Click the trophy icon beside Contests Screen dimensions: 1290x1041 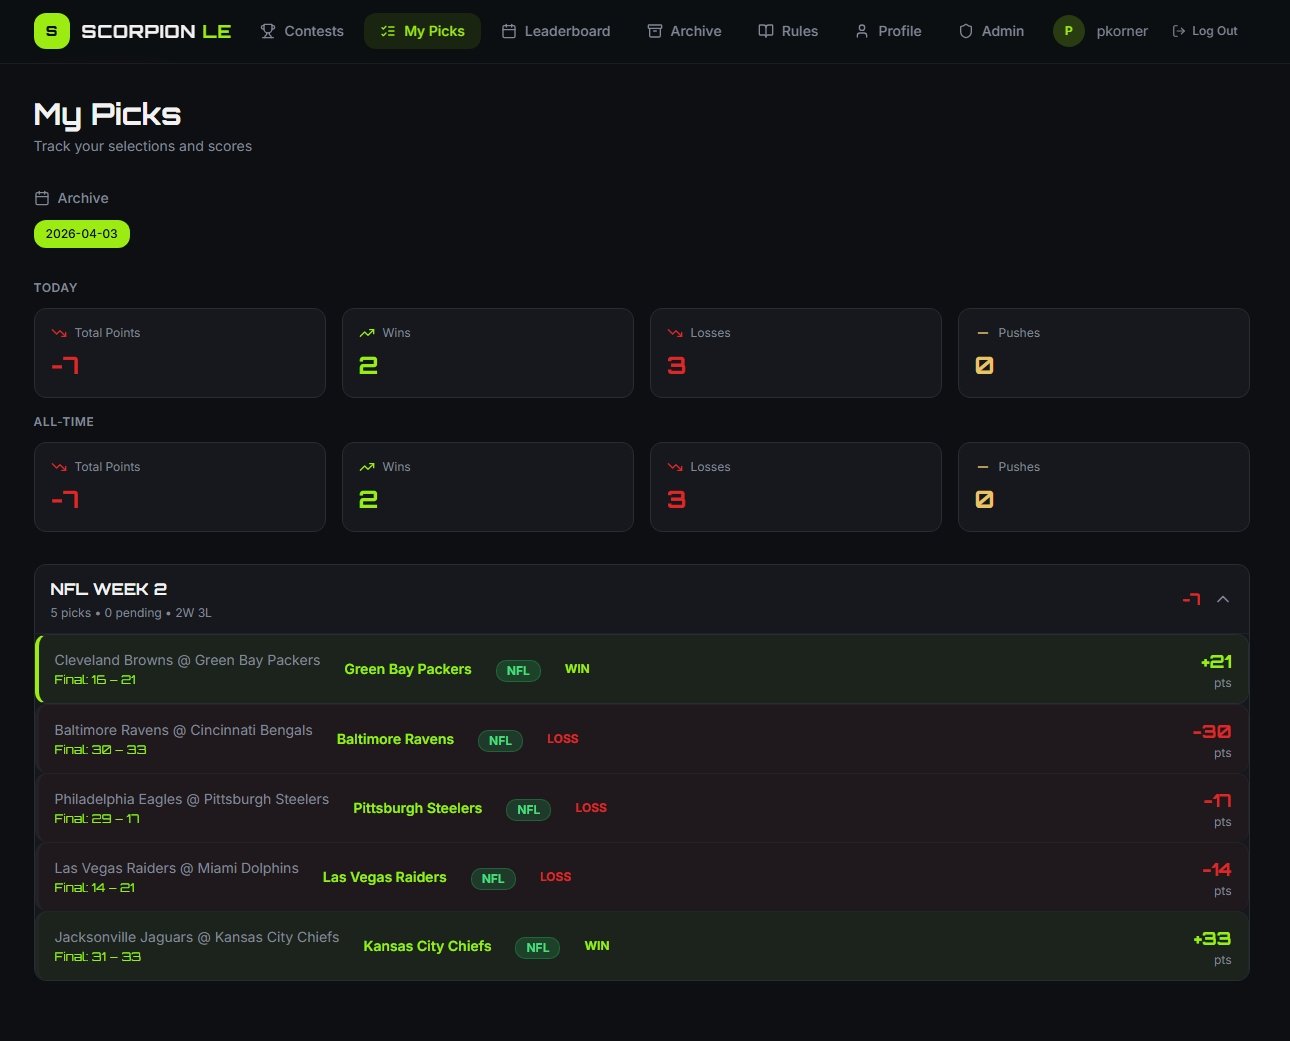tap(268, 31)
